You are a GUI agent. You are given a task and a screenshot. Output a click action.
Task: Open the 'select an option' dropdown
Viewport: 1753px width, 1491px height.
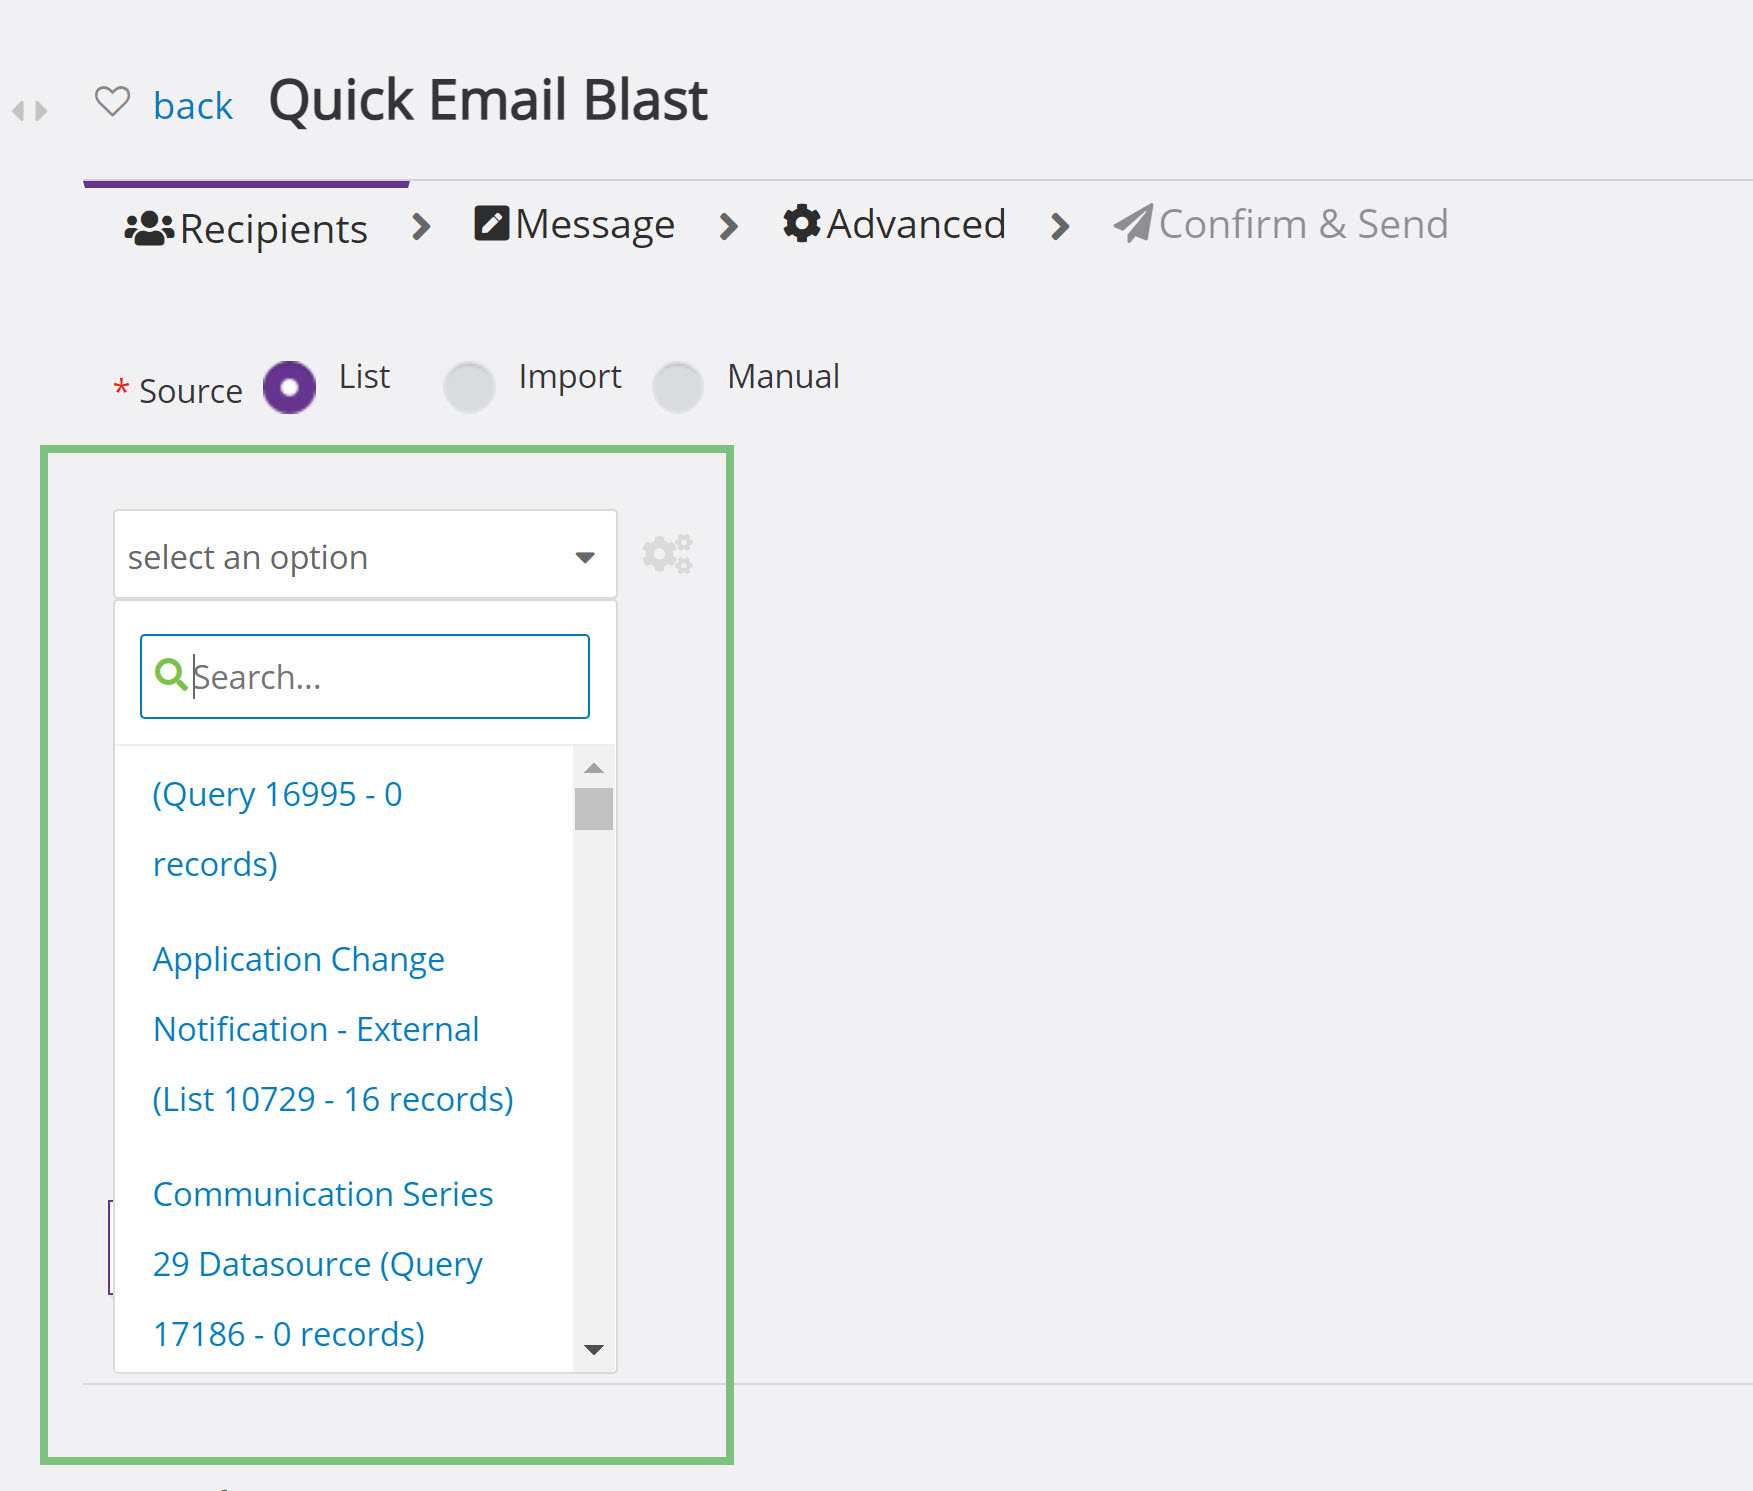tap(365, 555)
